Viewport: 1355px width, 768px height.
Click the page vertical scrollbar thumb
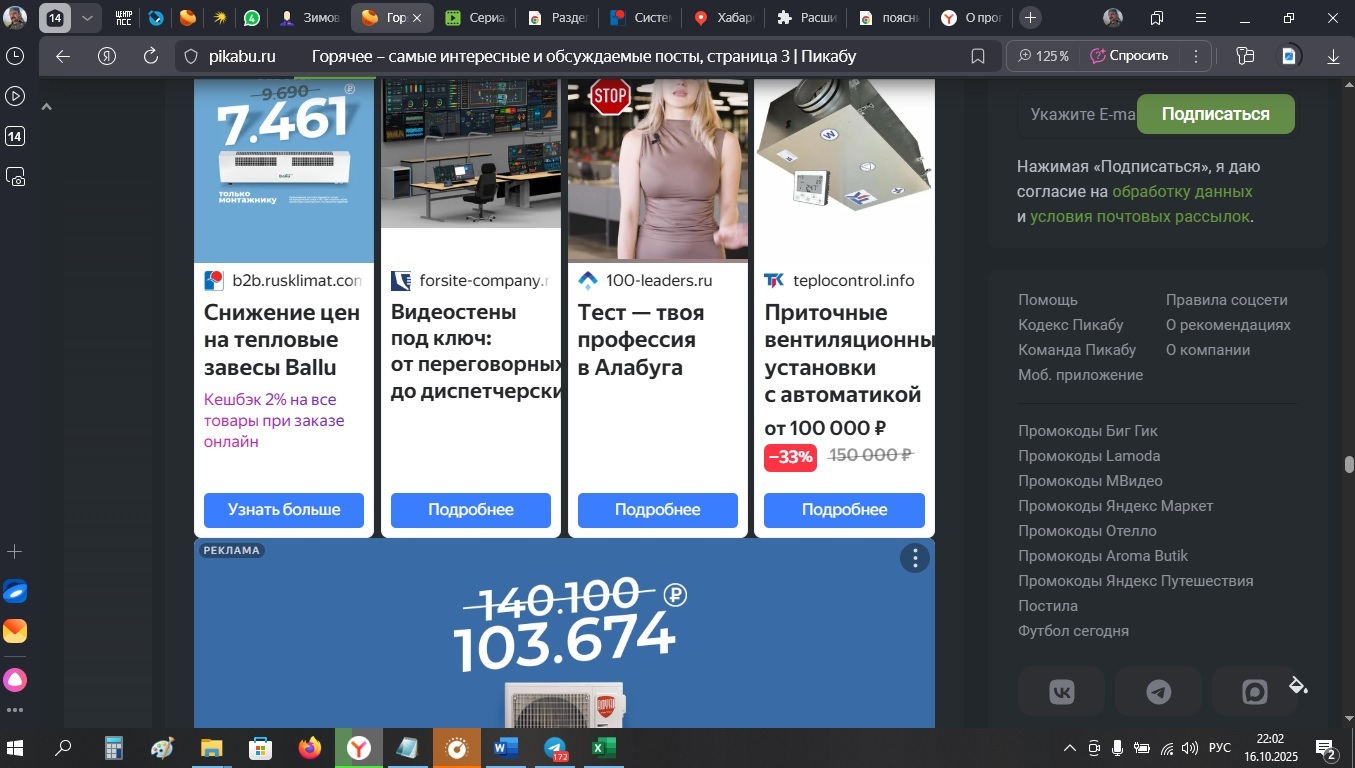[1348, 464]
